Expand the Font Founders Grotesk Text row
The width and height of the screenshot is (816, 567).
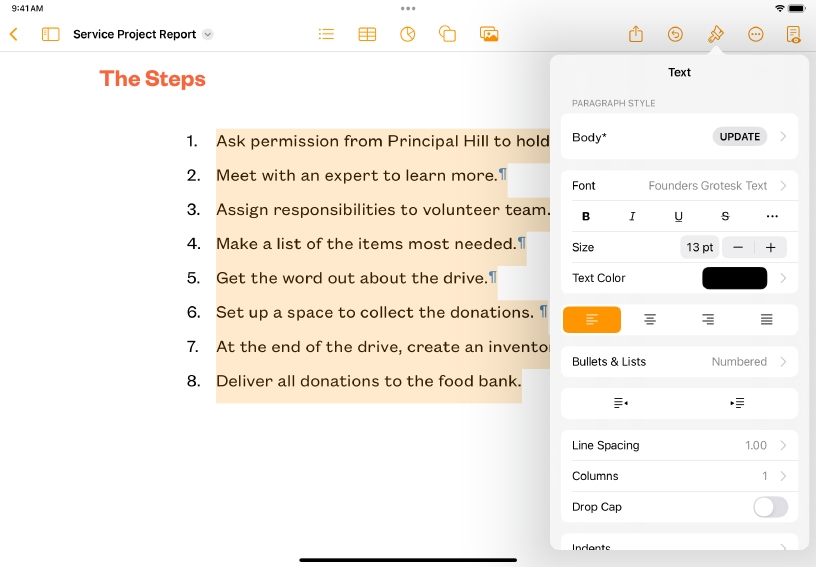click(680, 186)
